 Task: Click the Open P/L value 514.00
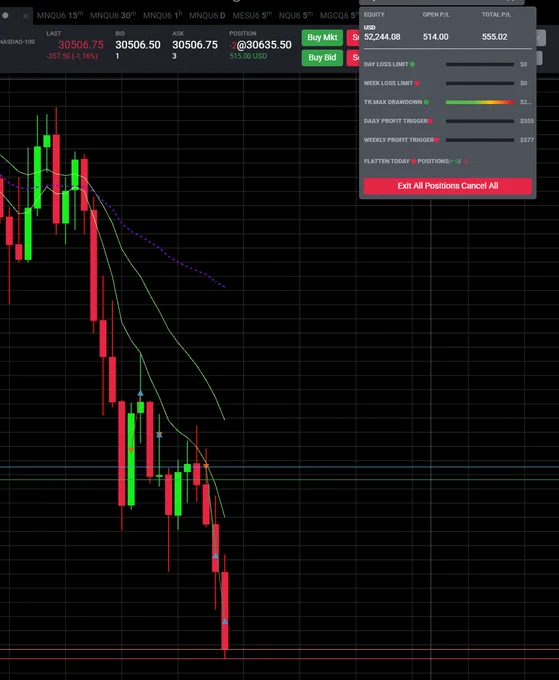click(x=435, y=37)
